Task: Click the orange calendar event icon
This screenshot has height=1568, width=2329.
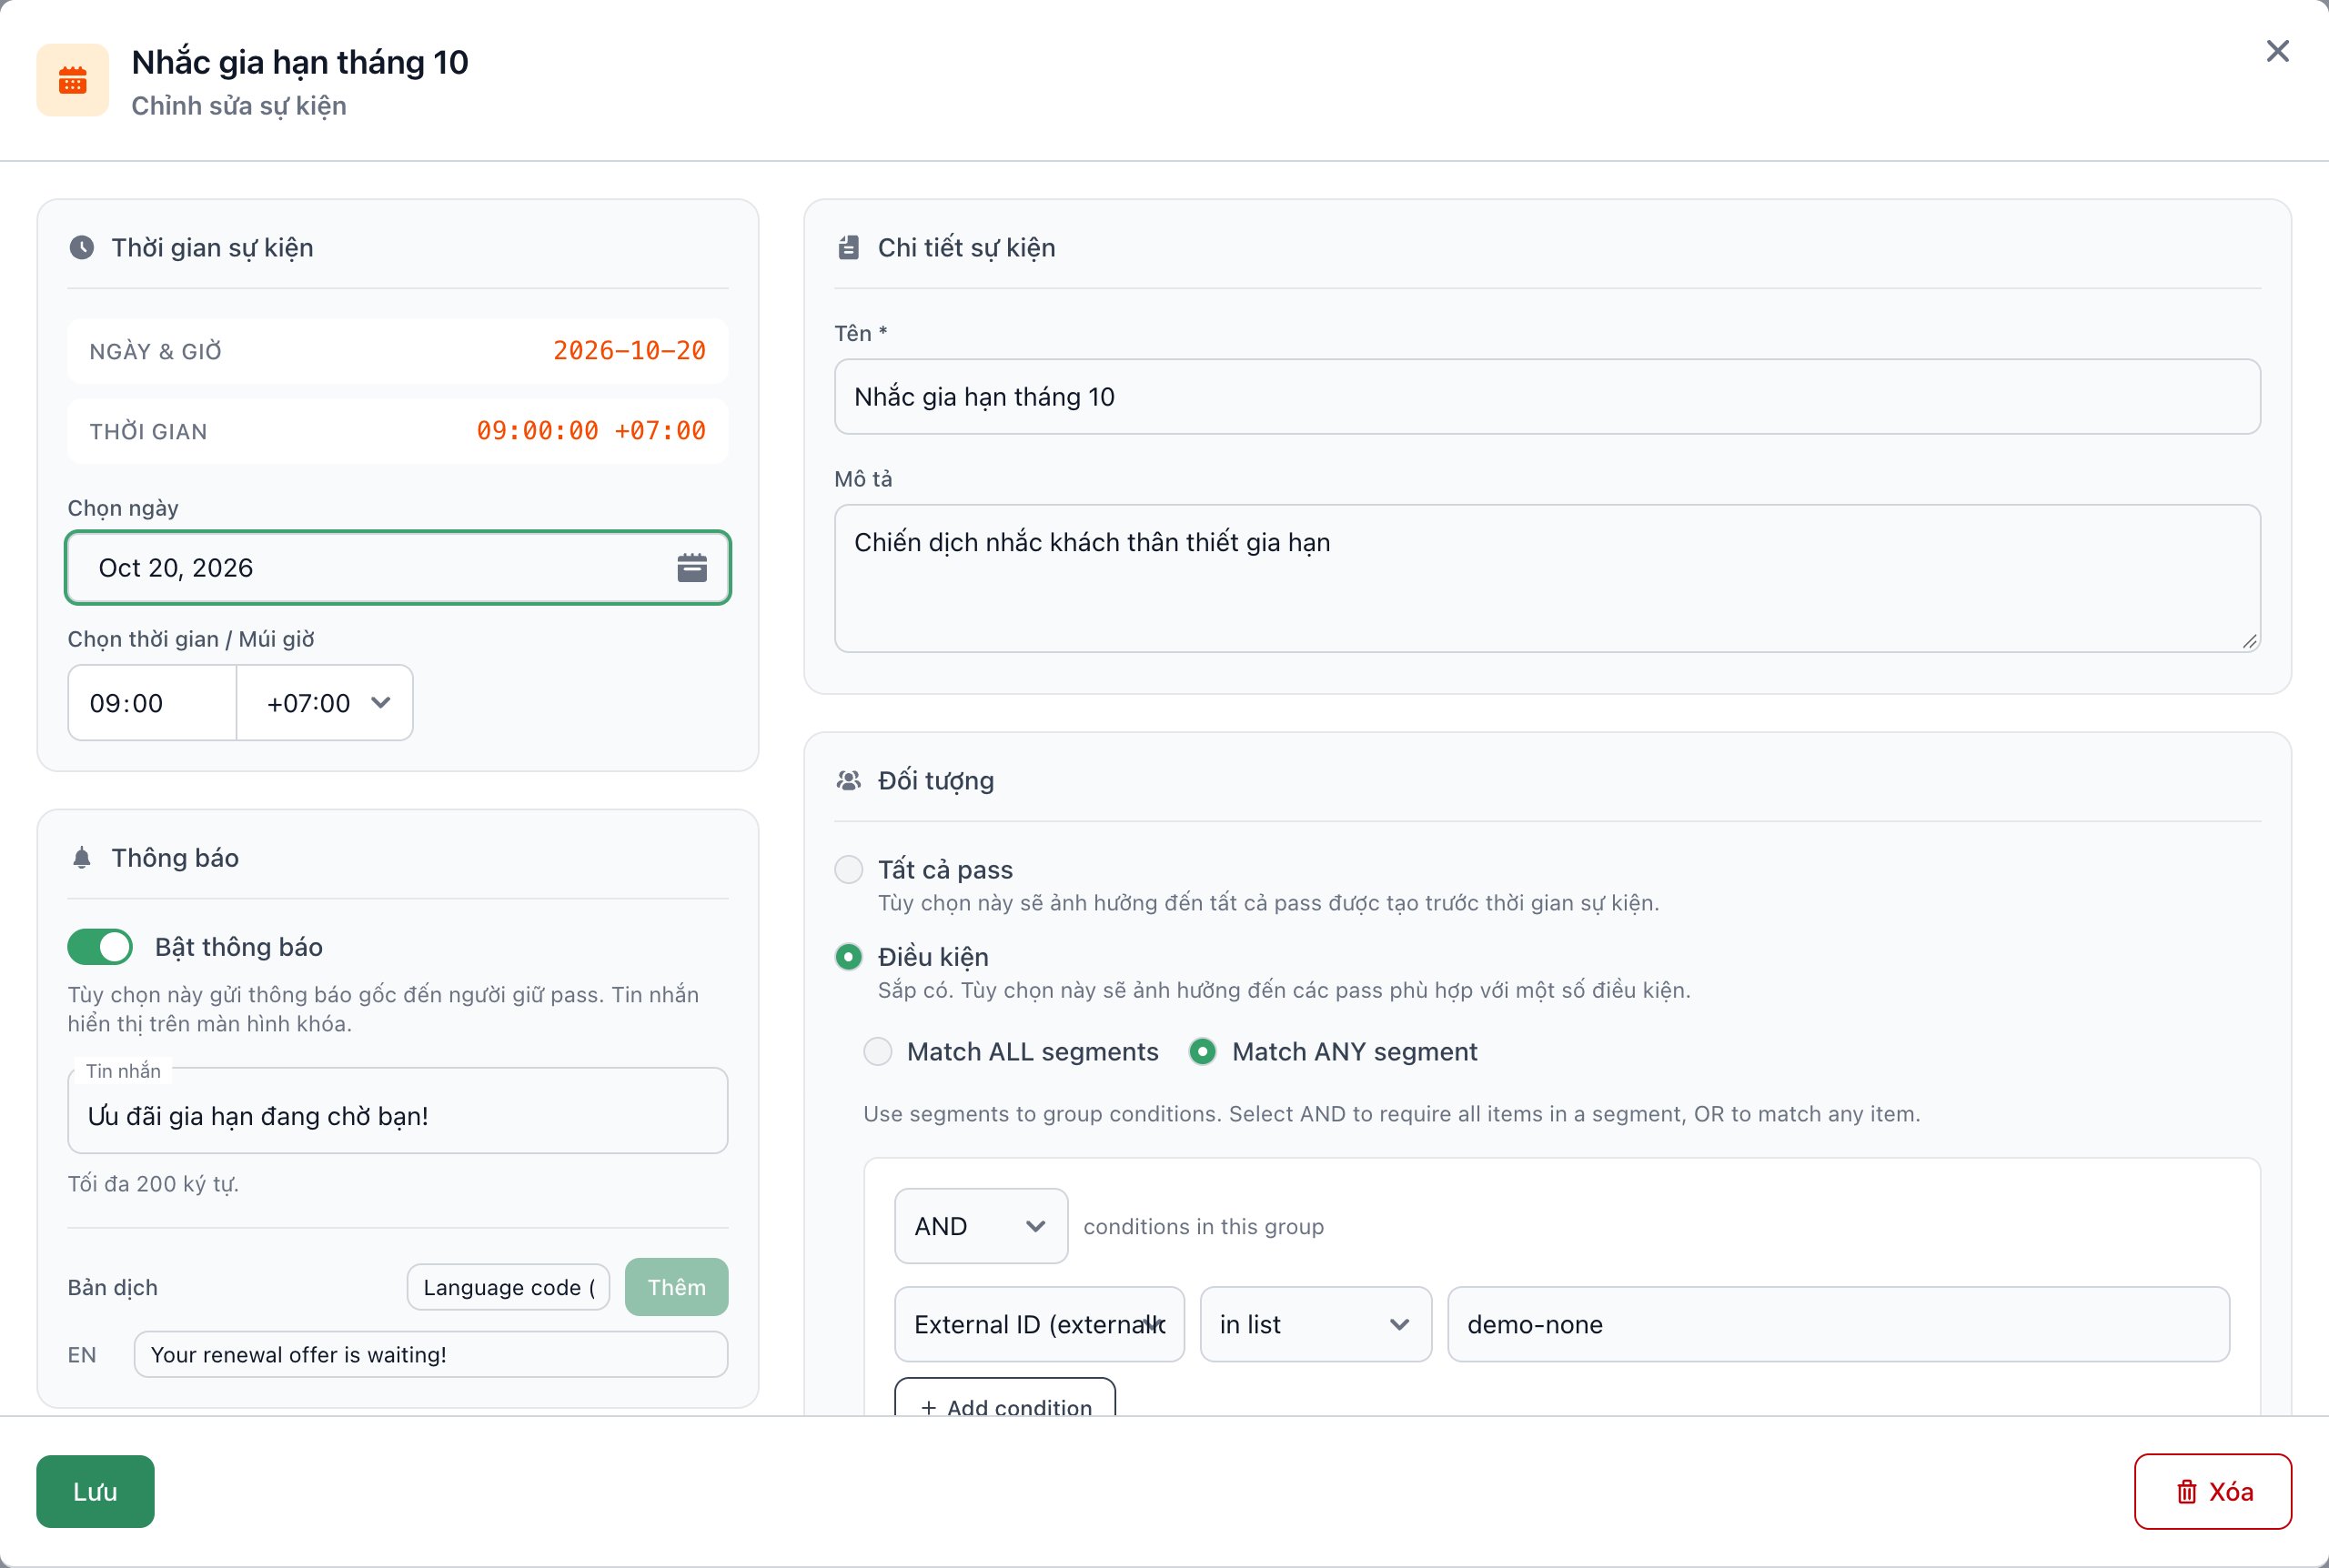Action: click(x=72, y=80)
